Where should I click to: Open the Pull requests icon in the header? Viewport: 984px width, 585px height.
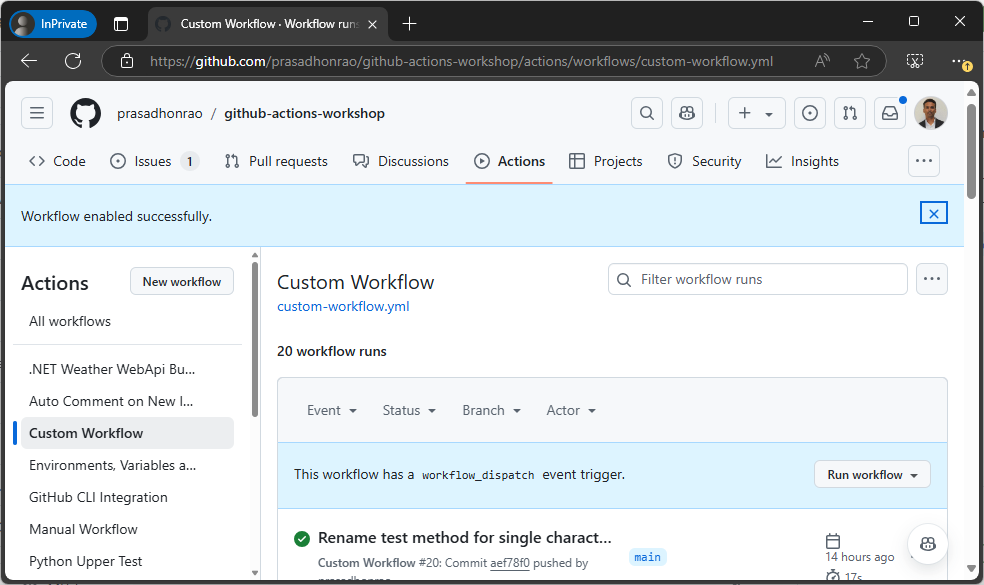[x=850, y=113]
